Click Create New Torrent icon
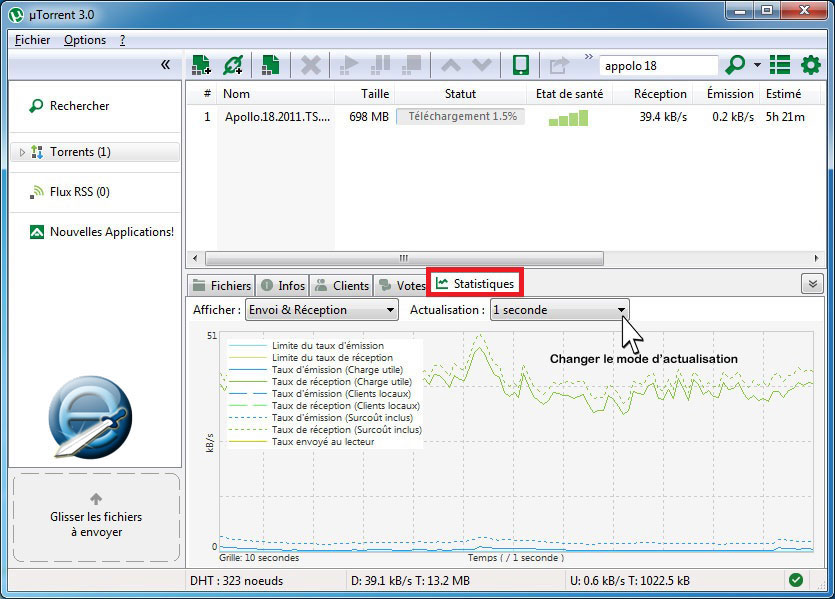Viewport: 835px width, 599px height. click(x=271, y=65)
